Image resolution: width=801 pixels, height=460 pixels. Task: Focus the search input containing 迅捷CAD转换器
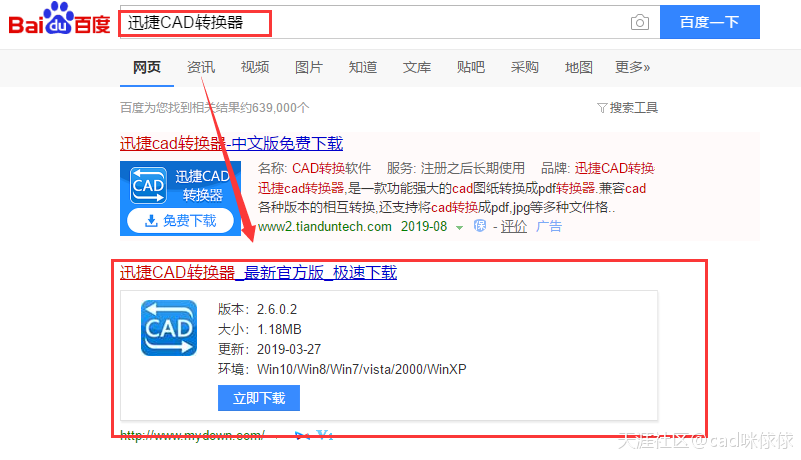[x=389, y=22]
